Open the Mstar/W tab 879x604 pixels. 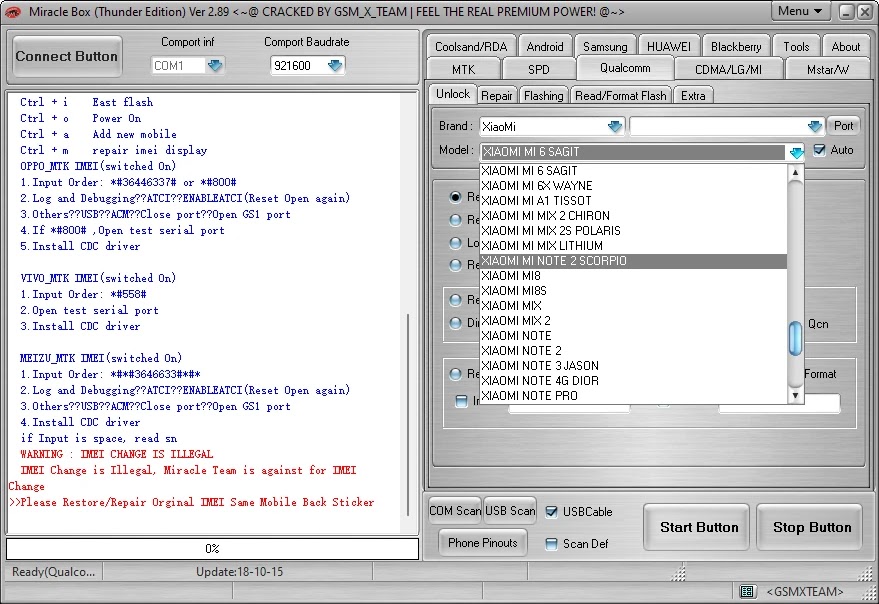(x=828, y=70)
